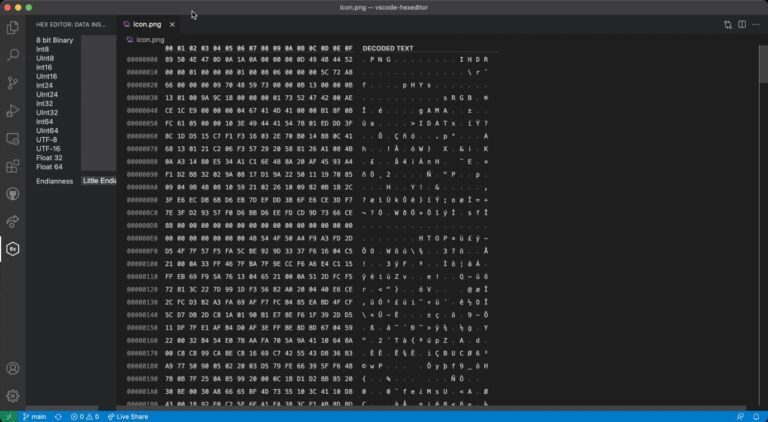Open the Source Control view

[x=13, y=84]
